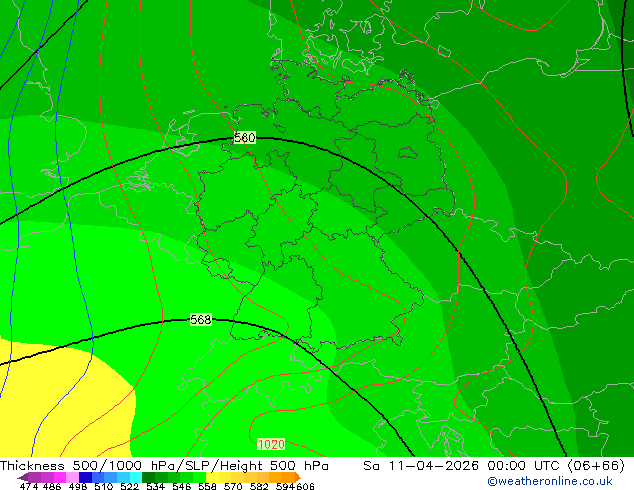Image resolution: width=634 pixels, height=490 pixels.
Task: Click the 568 contour label
Action: tap(201, 320)
